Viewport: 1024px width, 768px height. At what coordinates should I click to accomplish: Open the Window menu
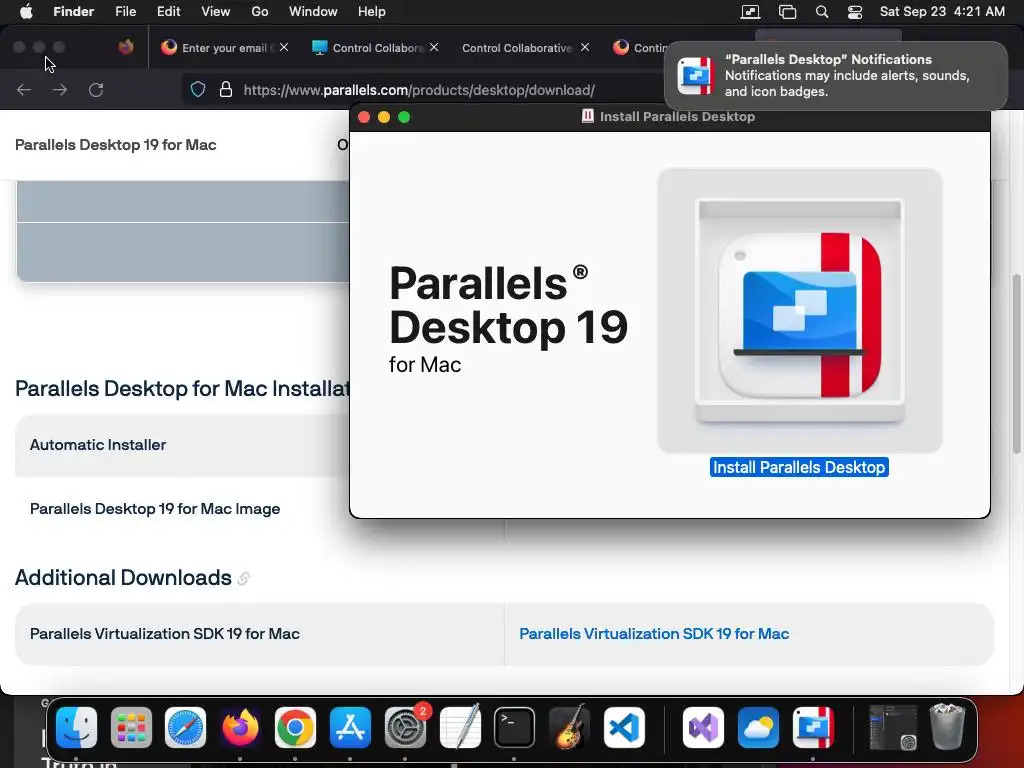tap(313, 12)
